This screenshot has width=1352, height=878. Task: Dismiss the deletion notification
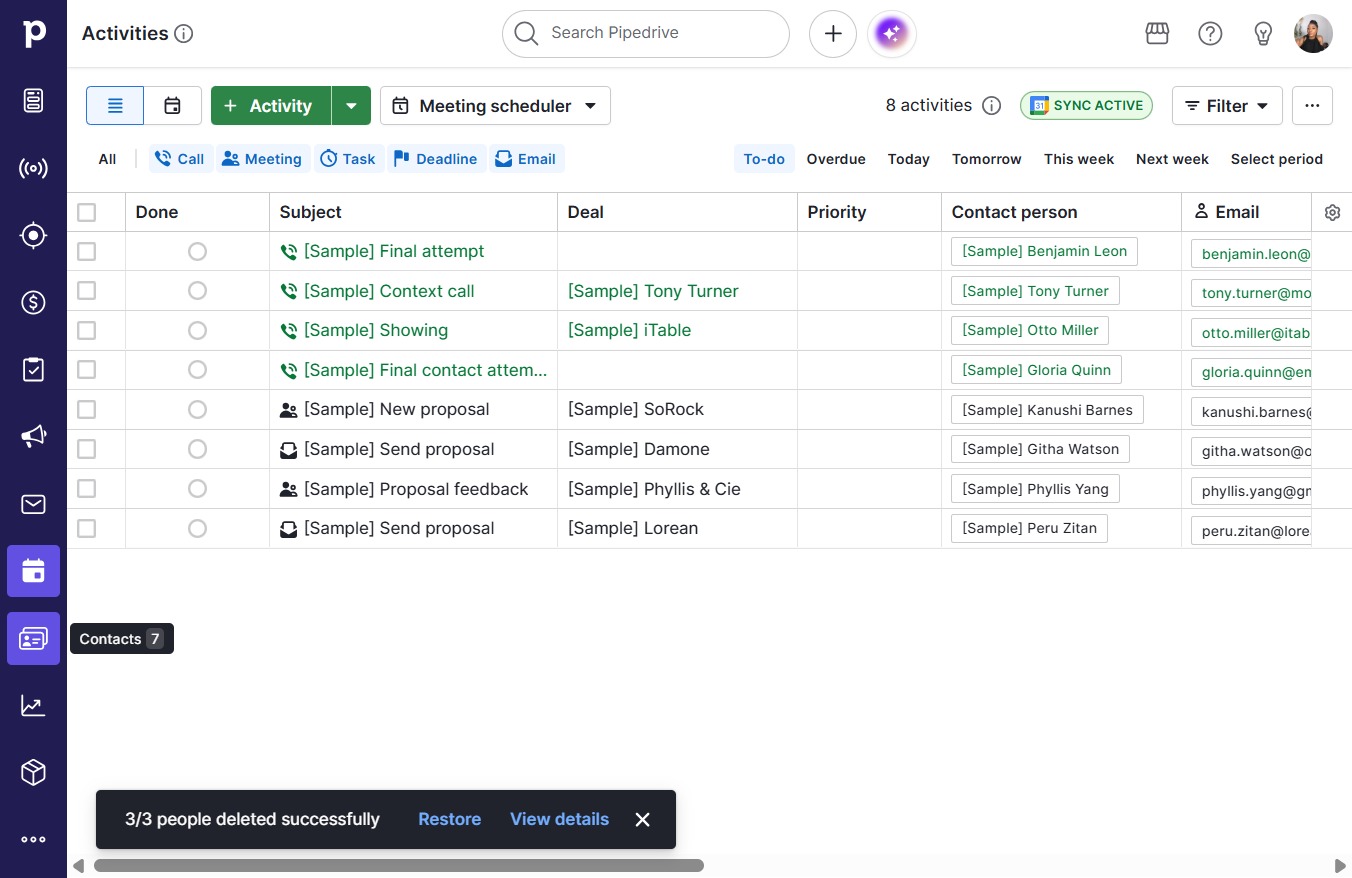click(x=642, y=819)
